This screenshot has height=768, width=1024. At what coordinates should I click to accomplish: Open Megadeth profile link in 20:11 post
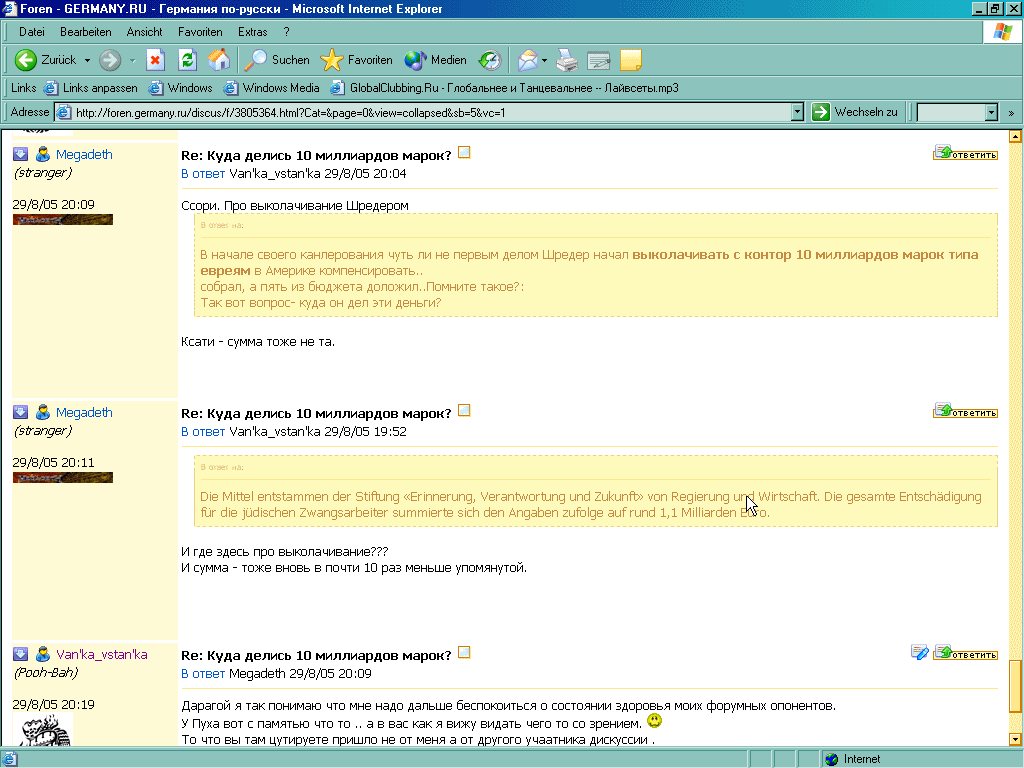coord(84,413)
